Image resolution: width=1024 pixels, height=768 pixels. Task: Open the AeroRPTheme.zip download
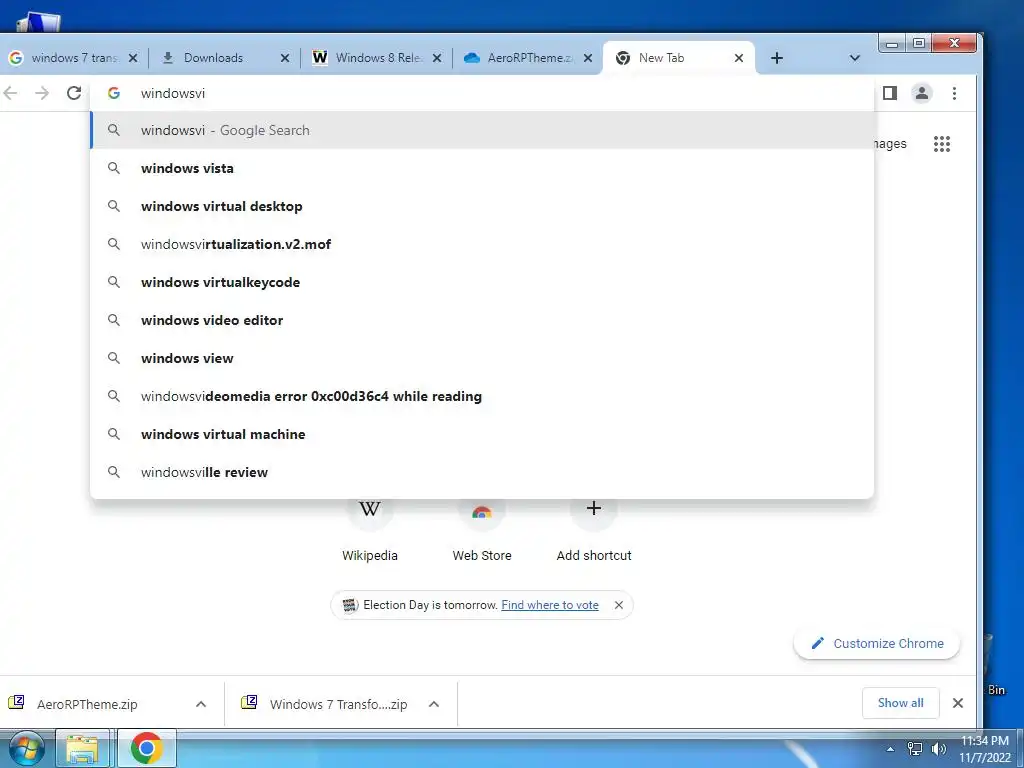coord(88,704)
